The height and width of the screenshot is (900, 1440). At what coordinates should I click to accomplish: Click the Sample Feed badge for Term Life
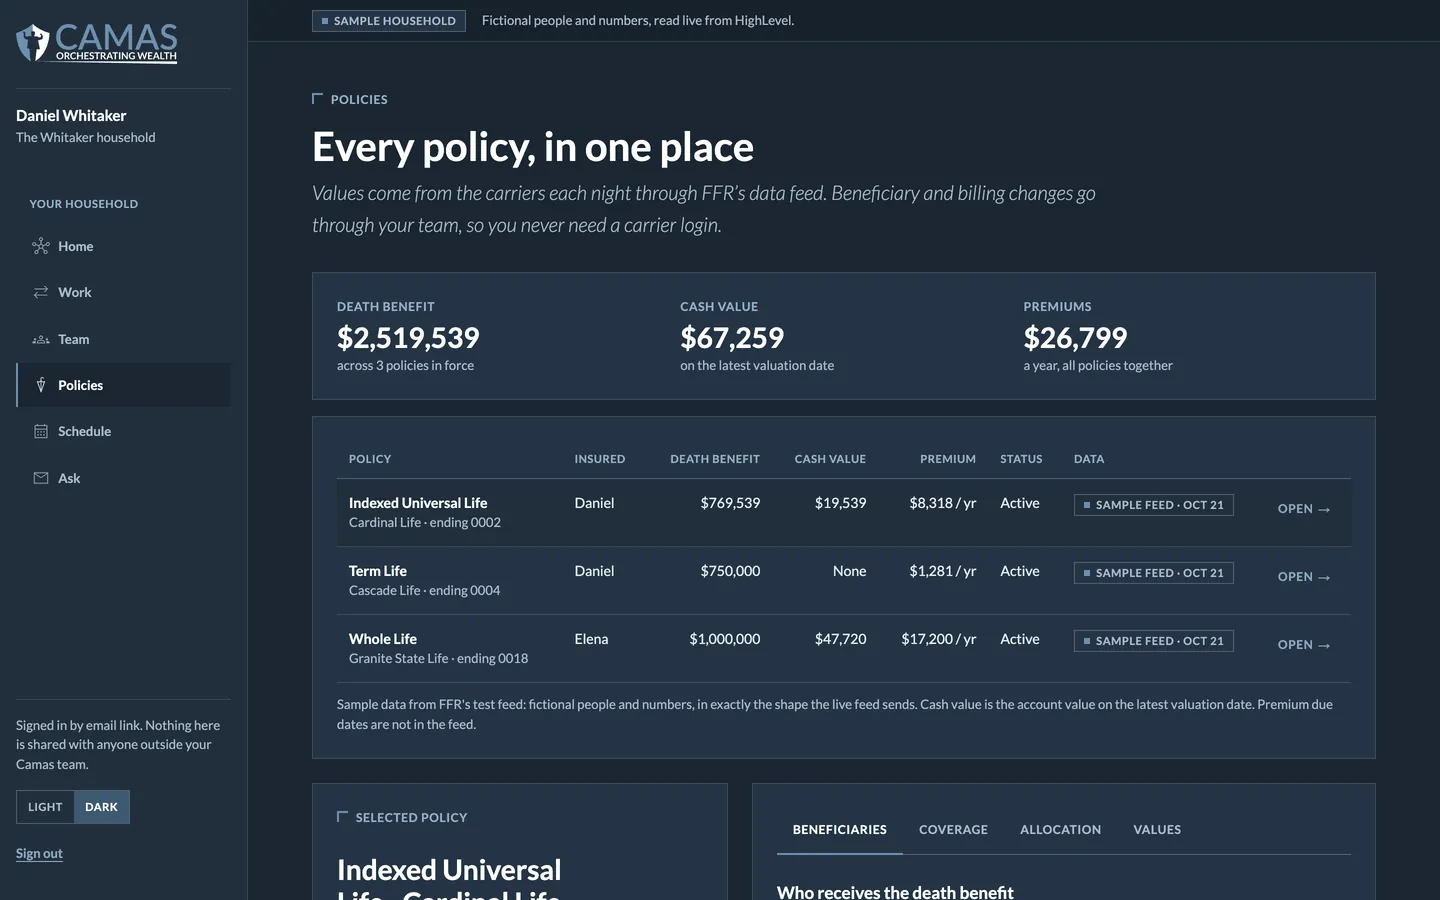(x=1153, y=573)
